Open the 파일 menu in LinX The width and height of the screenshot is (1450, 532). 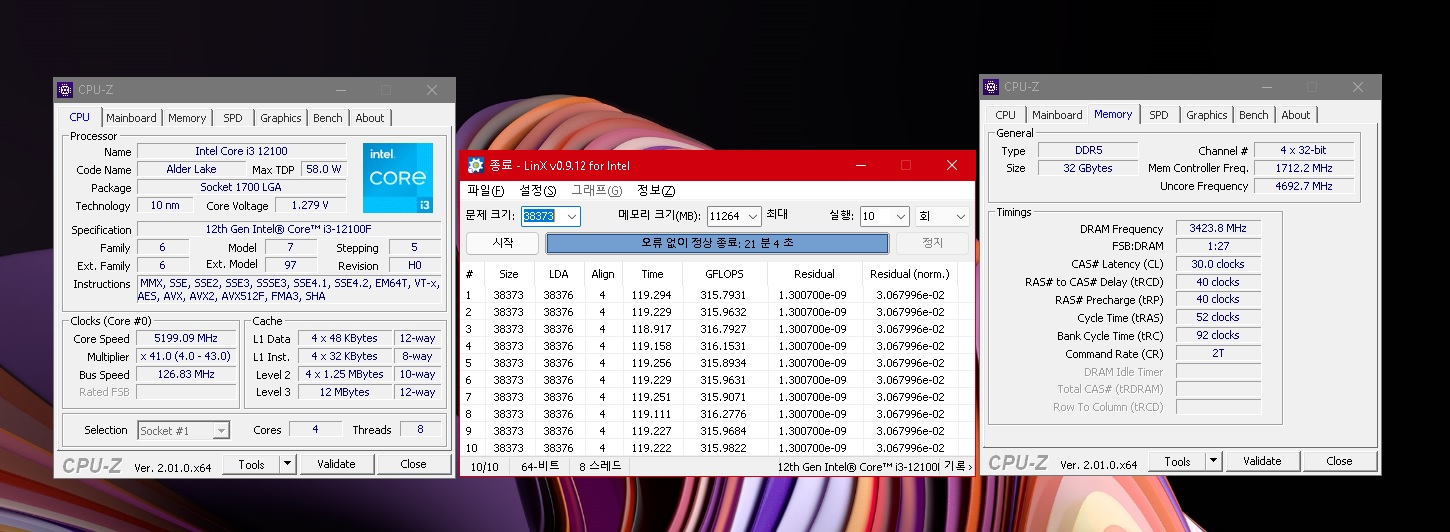486,191
